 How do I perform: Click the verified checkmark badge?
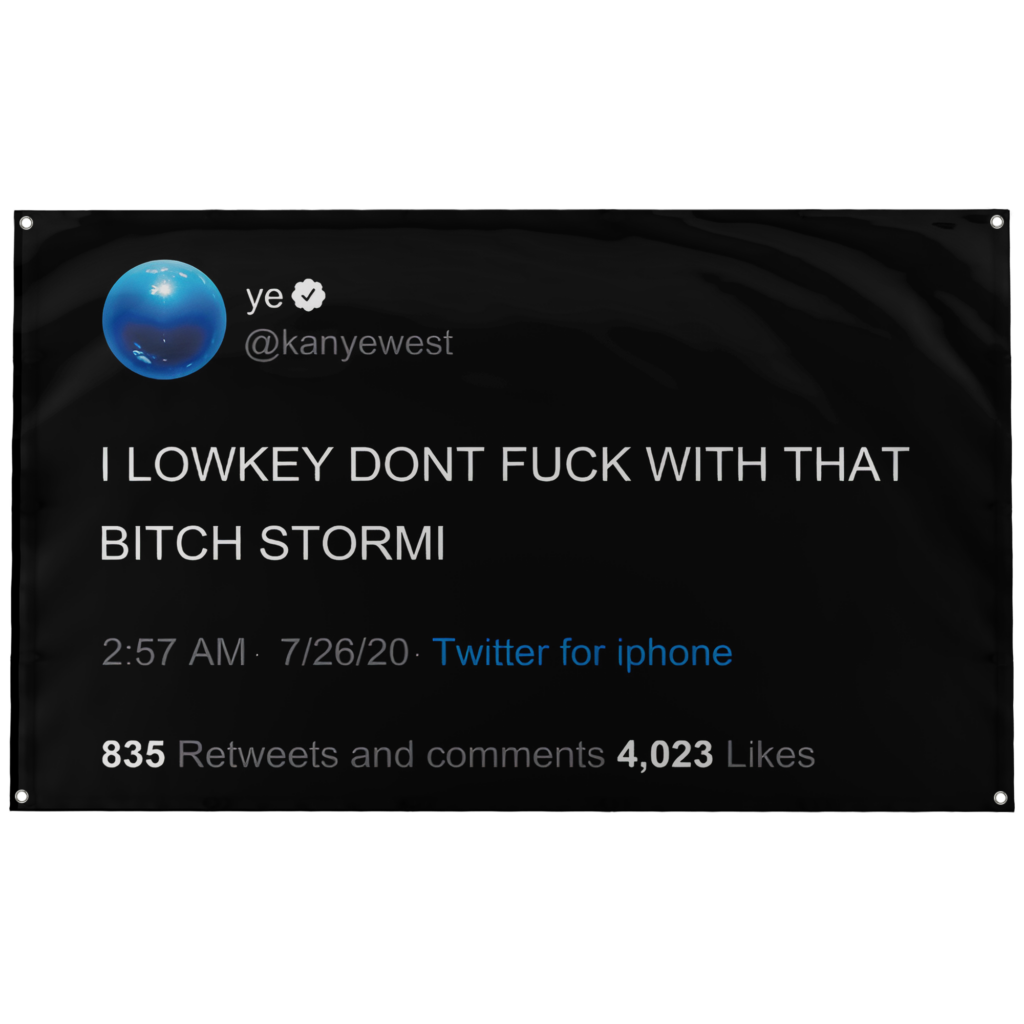tap(308, 296)
